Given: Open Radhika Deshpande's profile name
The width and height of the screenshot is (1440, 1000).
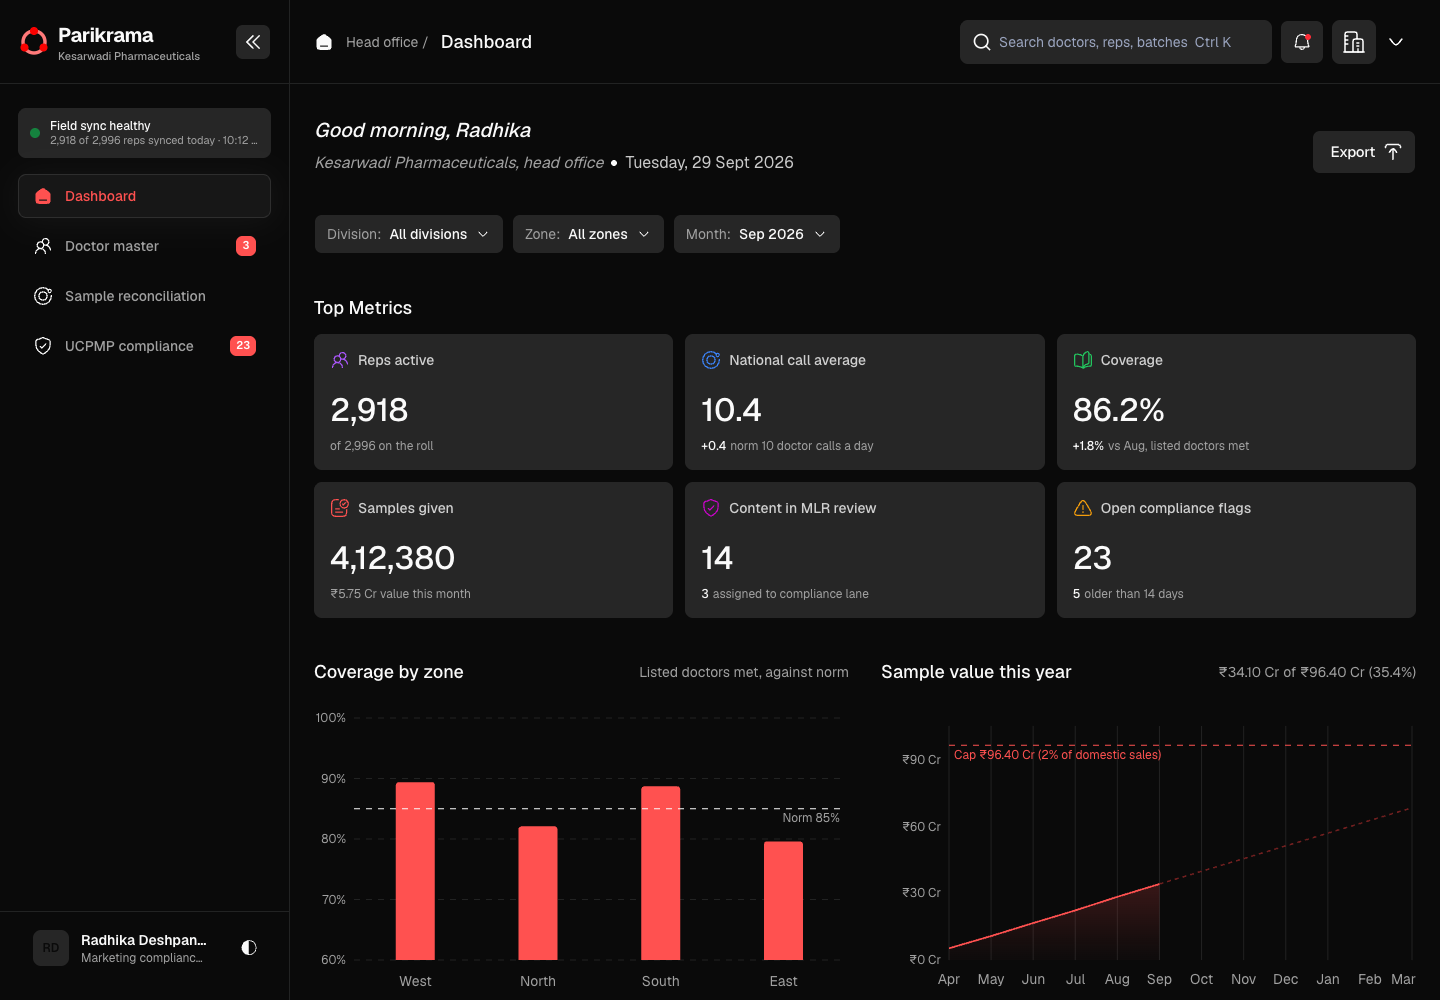Looking at the screenshot, I should coord(144,940).
